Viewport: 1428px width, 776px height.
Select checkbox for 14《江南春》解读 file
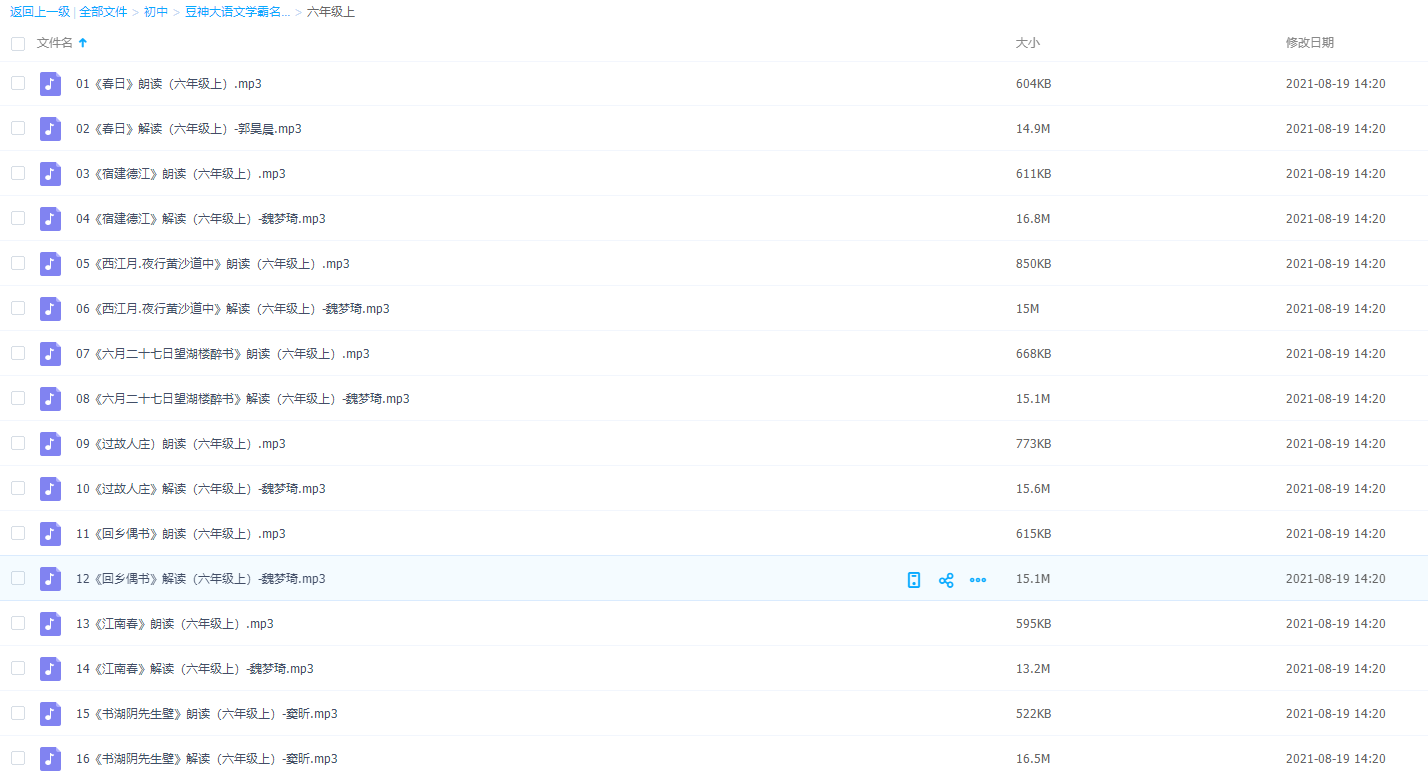18,668
